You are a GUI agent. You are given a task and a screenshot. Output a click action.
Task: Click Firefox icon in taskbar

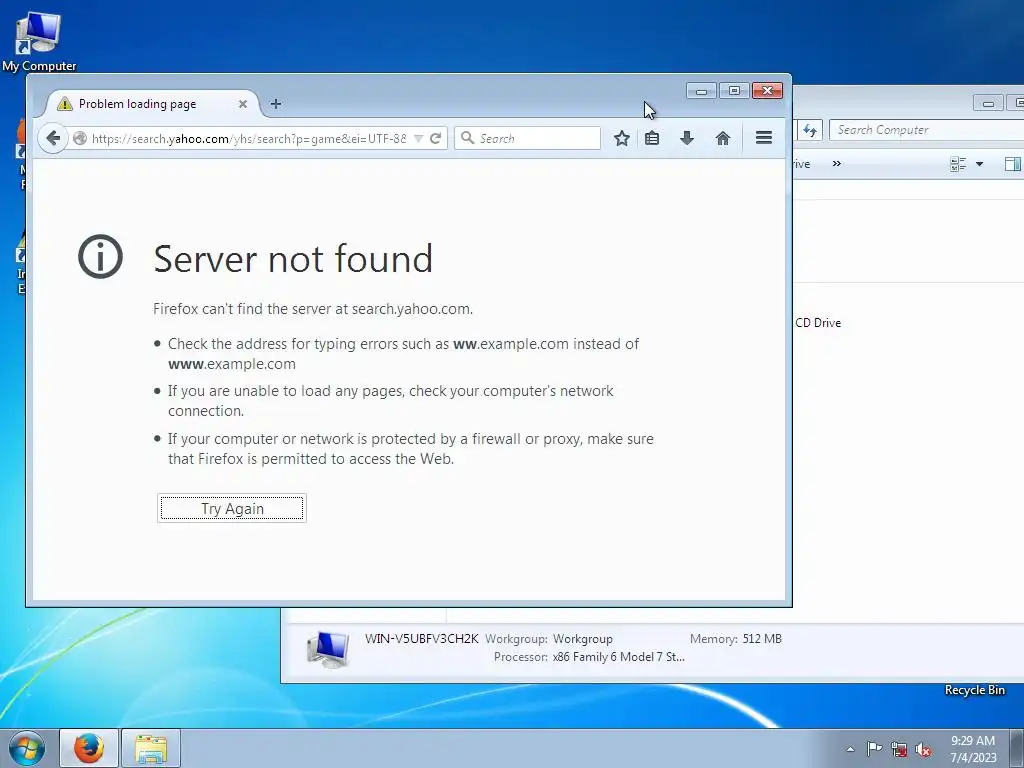pyautogui.click(x=89, y=748)
